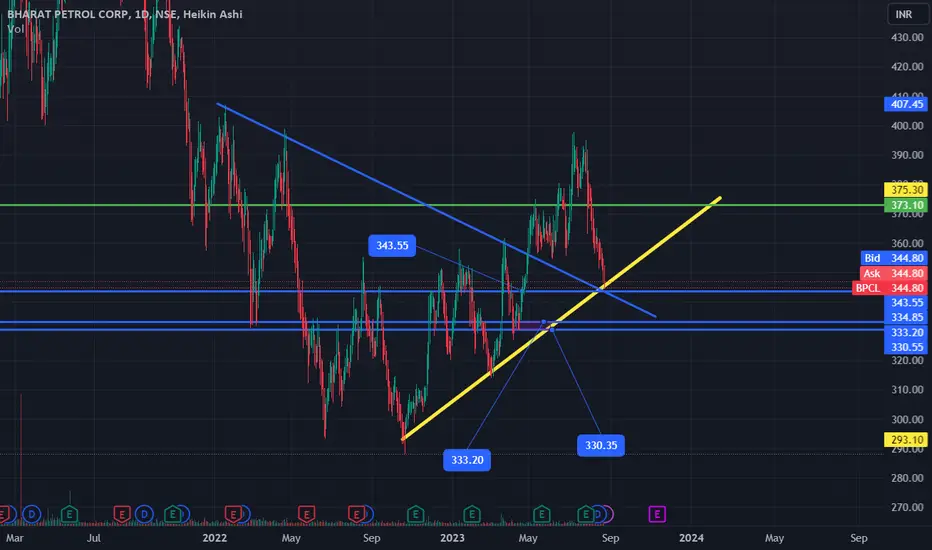This screenshot has height=550, width=932.
Task: Click the Vol indicator legend
Action: 15,29
